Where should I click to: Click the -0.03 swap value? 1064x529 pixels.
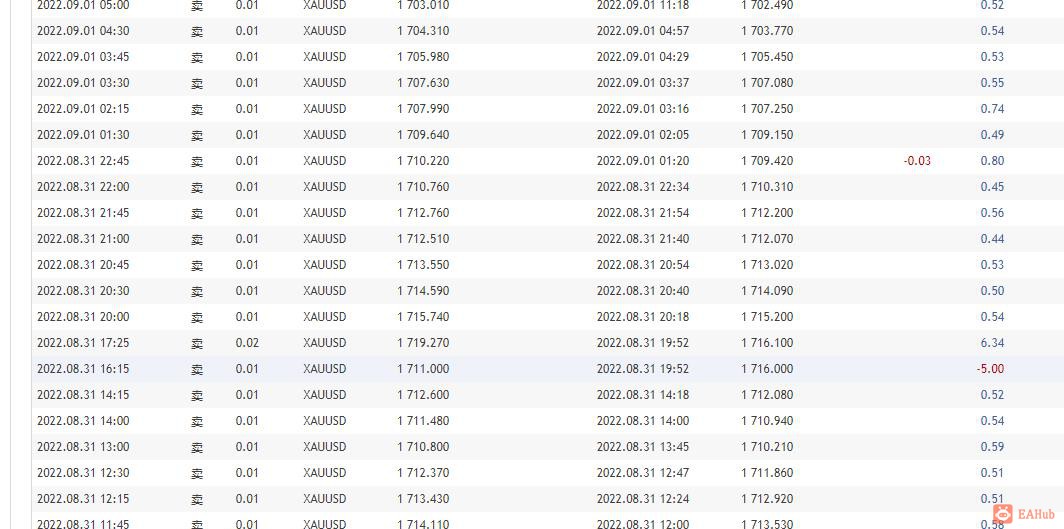click(x=917, y=161)
